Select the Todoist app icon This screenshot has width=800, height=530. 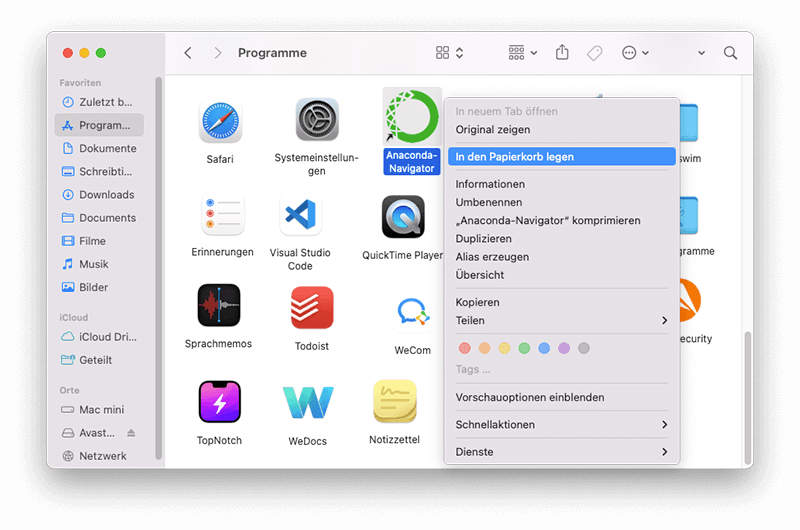[312, 307]
